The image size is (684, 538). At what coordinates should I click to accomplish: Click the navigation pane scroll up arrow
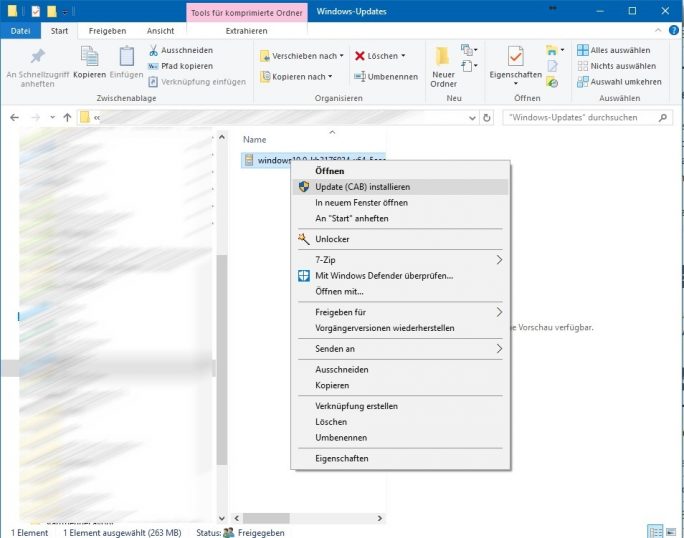click(222, 137)
